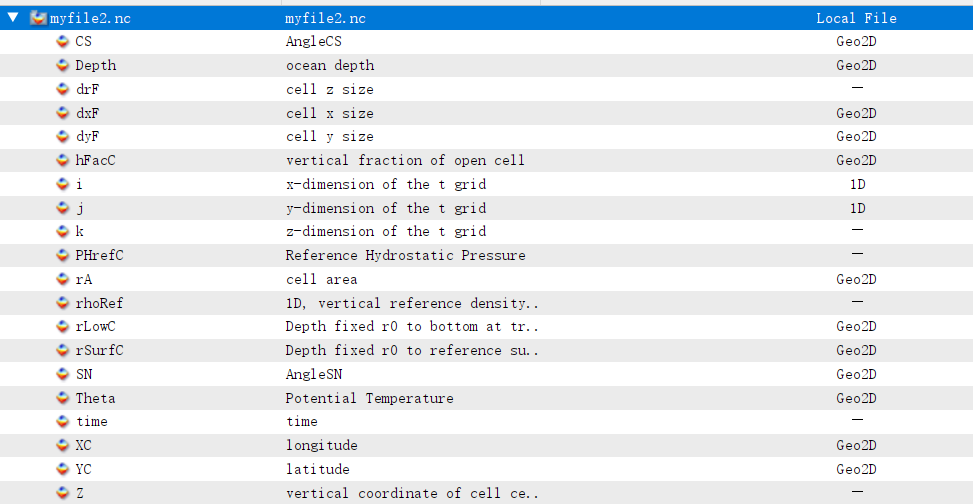Image resolution: width=973 pixels, height=504 pixels.
Task: Click the variable icon beside rhoRef
Action: click(x=63, y=303)
